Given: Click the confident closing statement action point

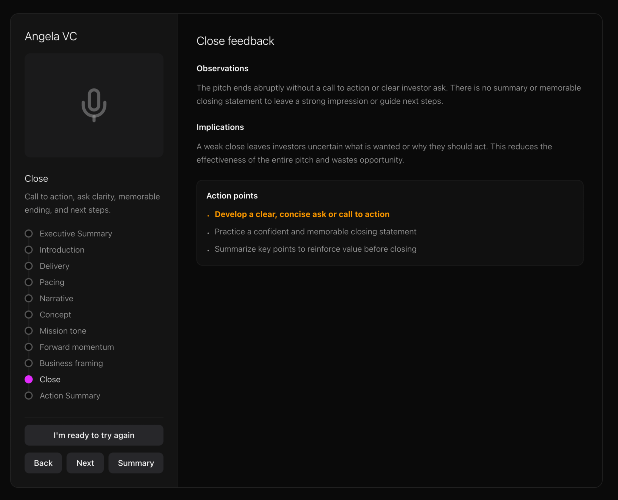Looking at the screenshot, I should 300,231.
